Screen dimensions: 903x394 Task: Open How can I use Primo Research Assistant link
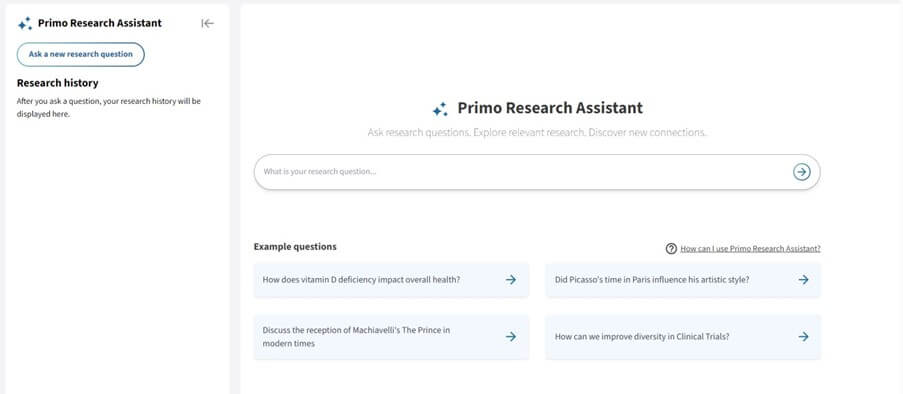pyautogui.click(x=750, y=249)
